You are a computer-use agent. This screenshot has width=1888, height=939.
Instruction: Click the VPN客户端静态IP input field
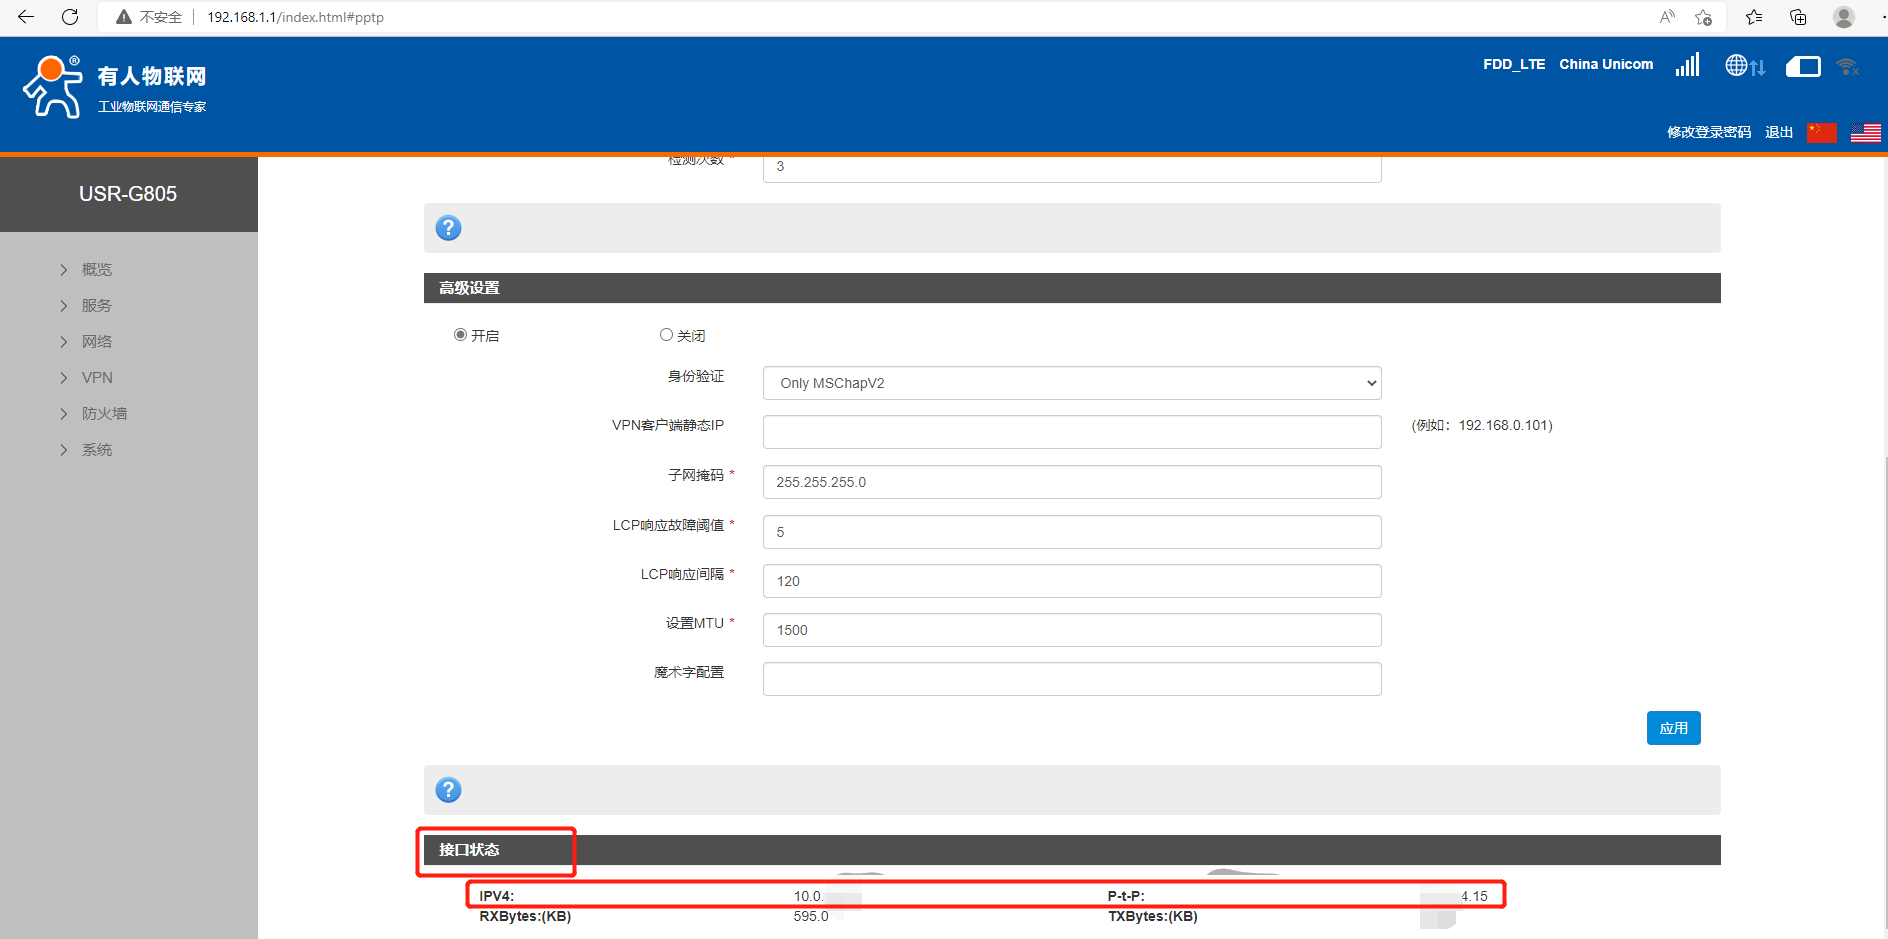pyautogui.click(x=1071, y=432)
